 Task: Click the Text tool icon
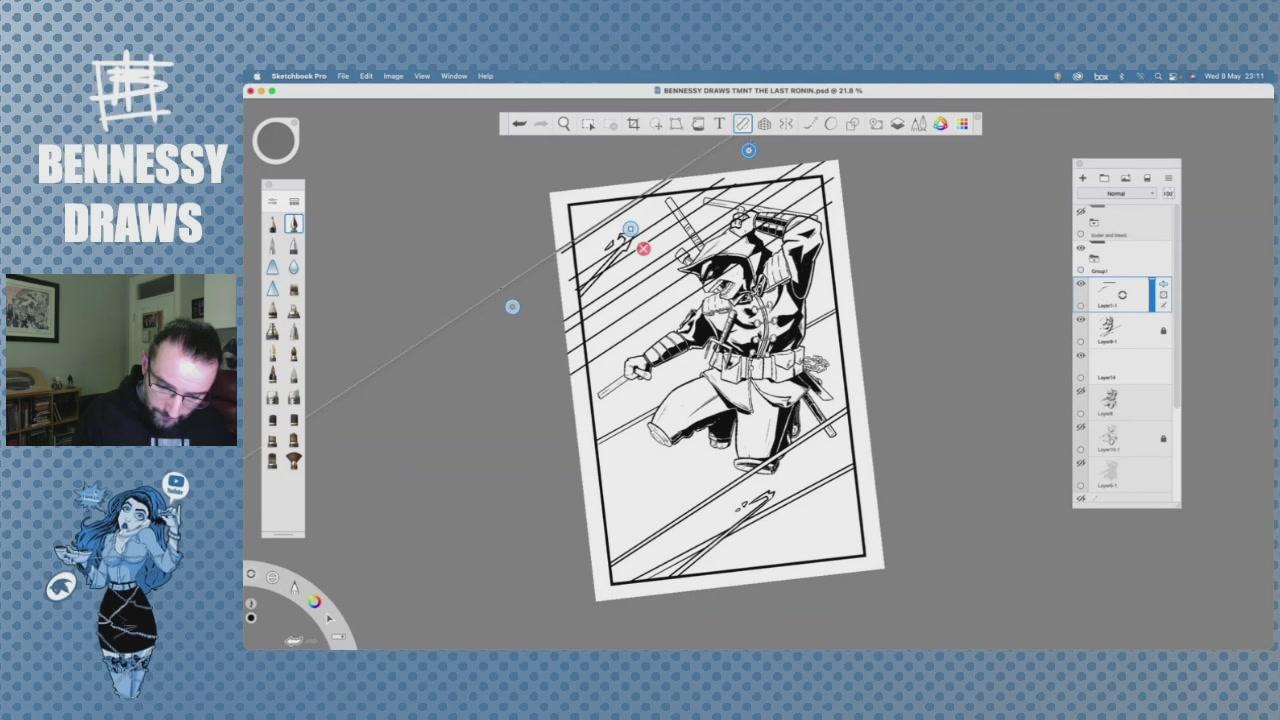[719, 124]
